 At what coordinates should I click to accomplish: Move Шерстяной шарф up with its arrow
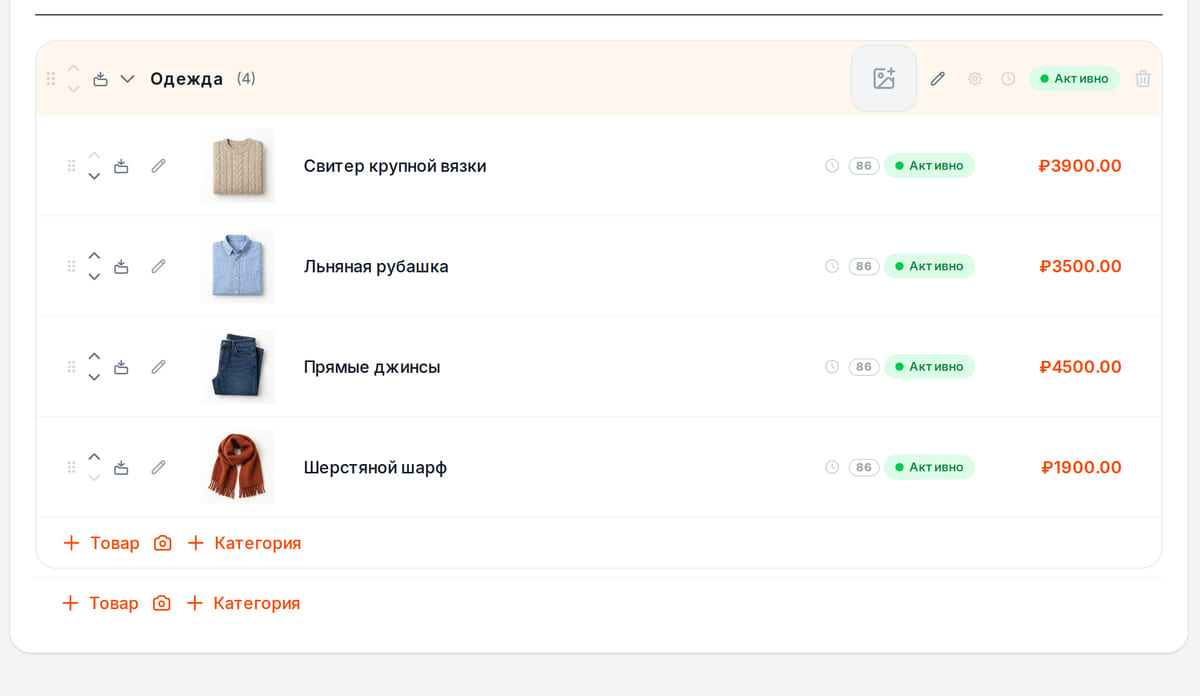(x=94, y=457)
